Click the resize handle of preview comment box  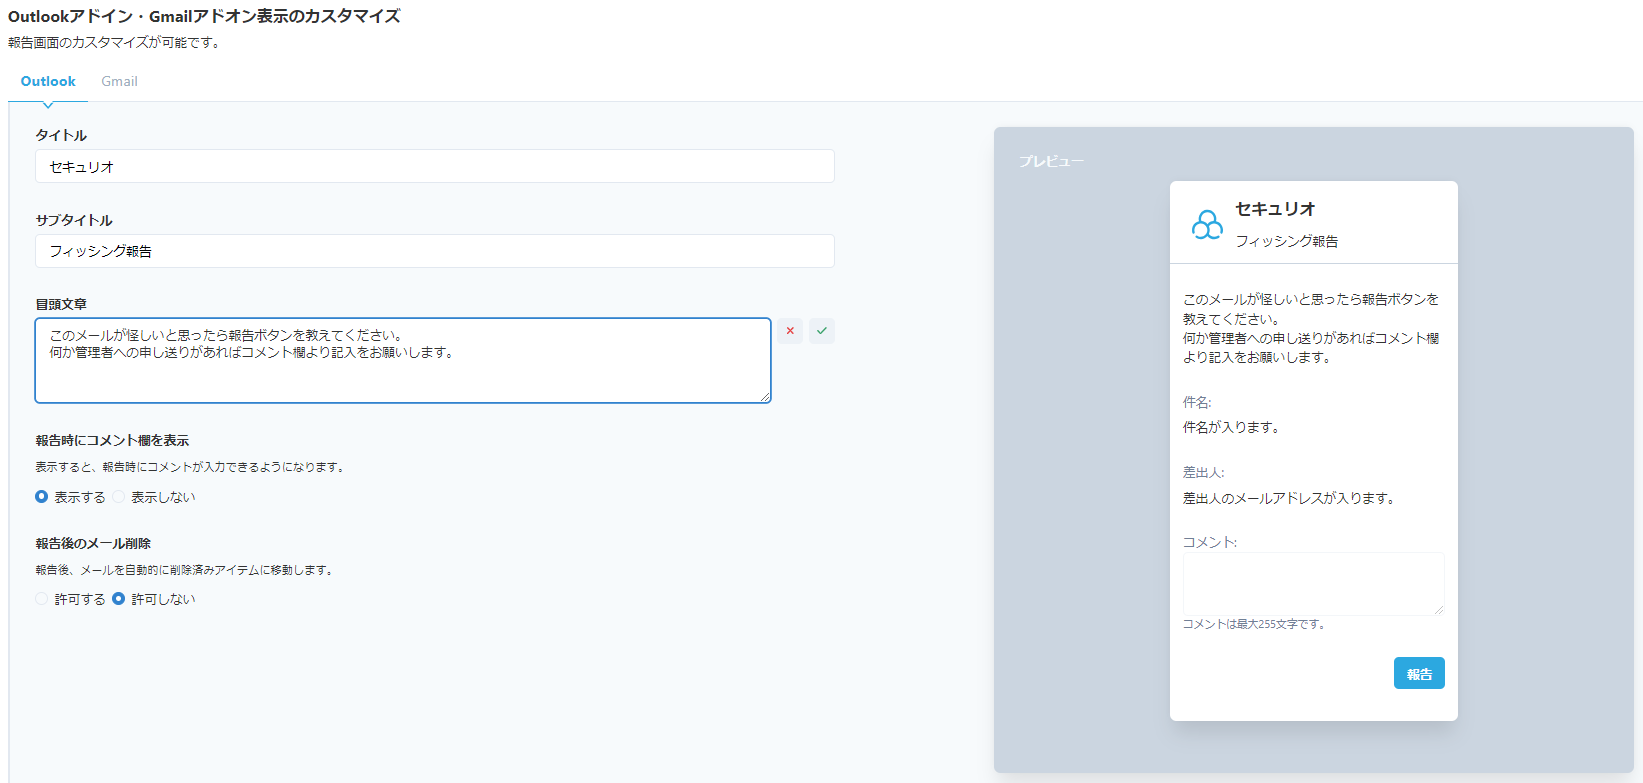tap(1439, 609)
